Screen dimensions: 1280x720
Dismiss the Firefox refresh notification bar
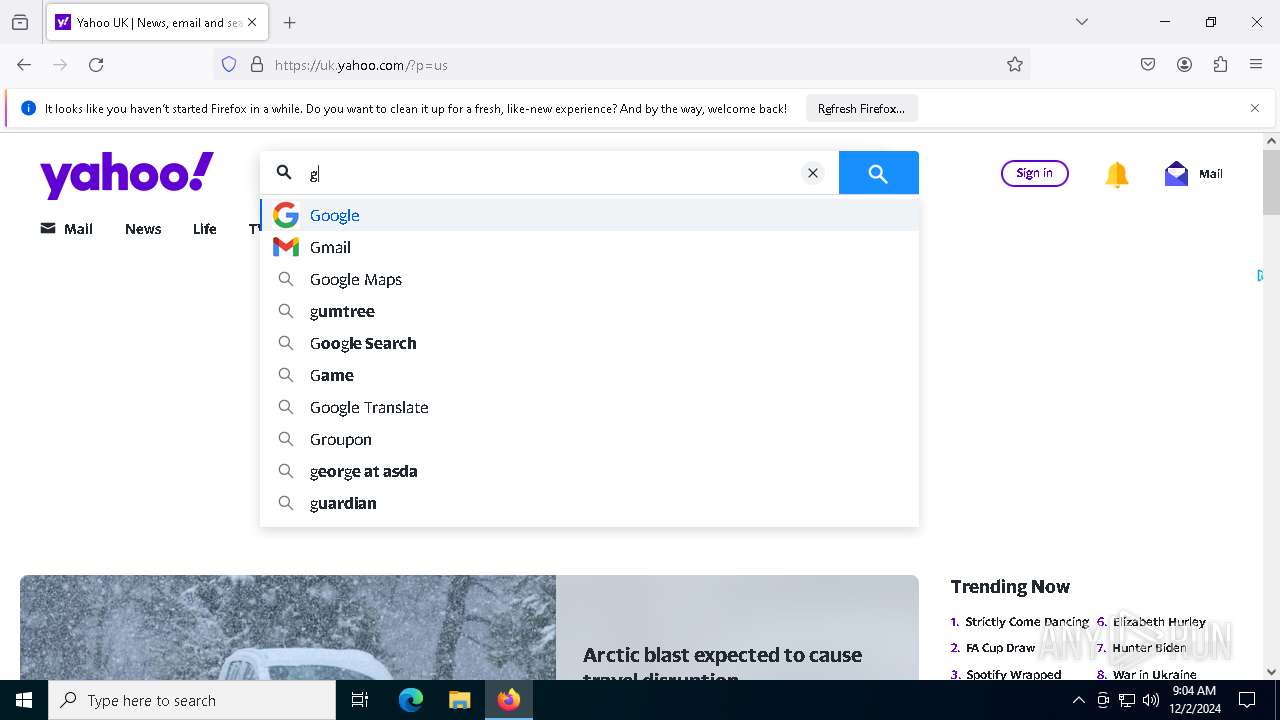click(x=1255, y=108)
